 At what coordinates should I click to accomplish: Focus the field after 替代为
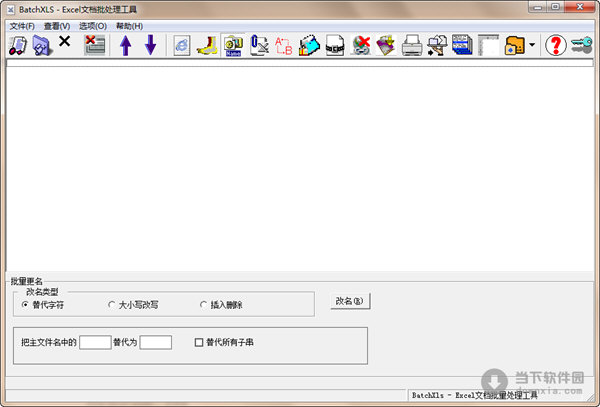coord(156,342)
